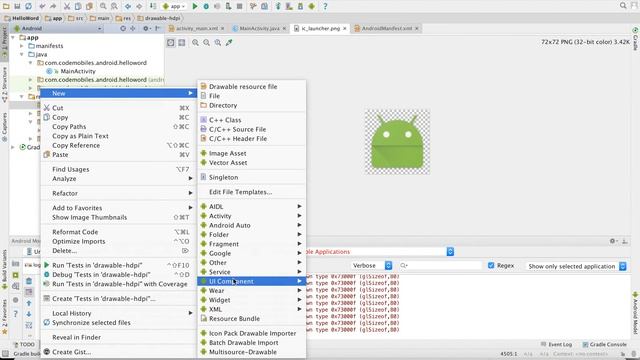This screenshot has height=360, width=640.
Task: Select the New context menu item
Action: (x=118, y=93)
